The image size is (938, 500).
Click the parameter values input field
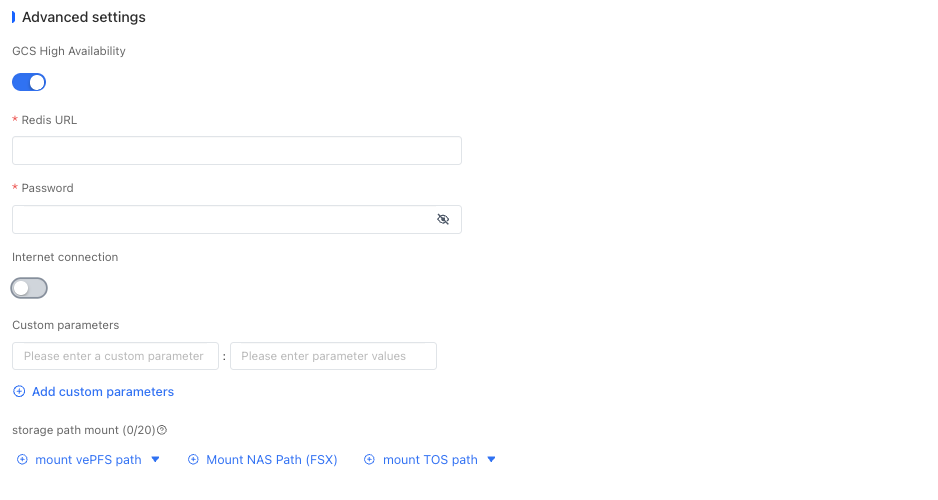333,356
